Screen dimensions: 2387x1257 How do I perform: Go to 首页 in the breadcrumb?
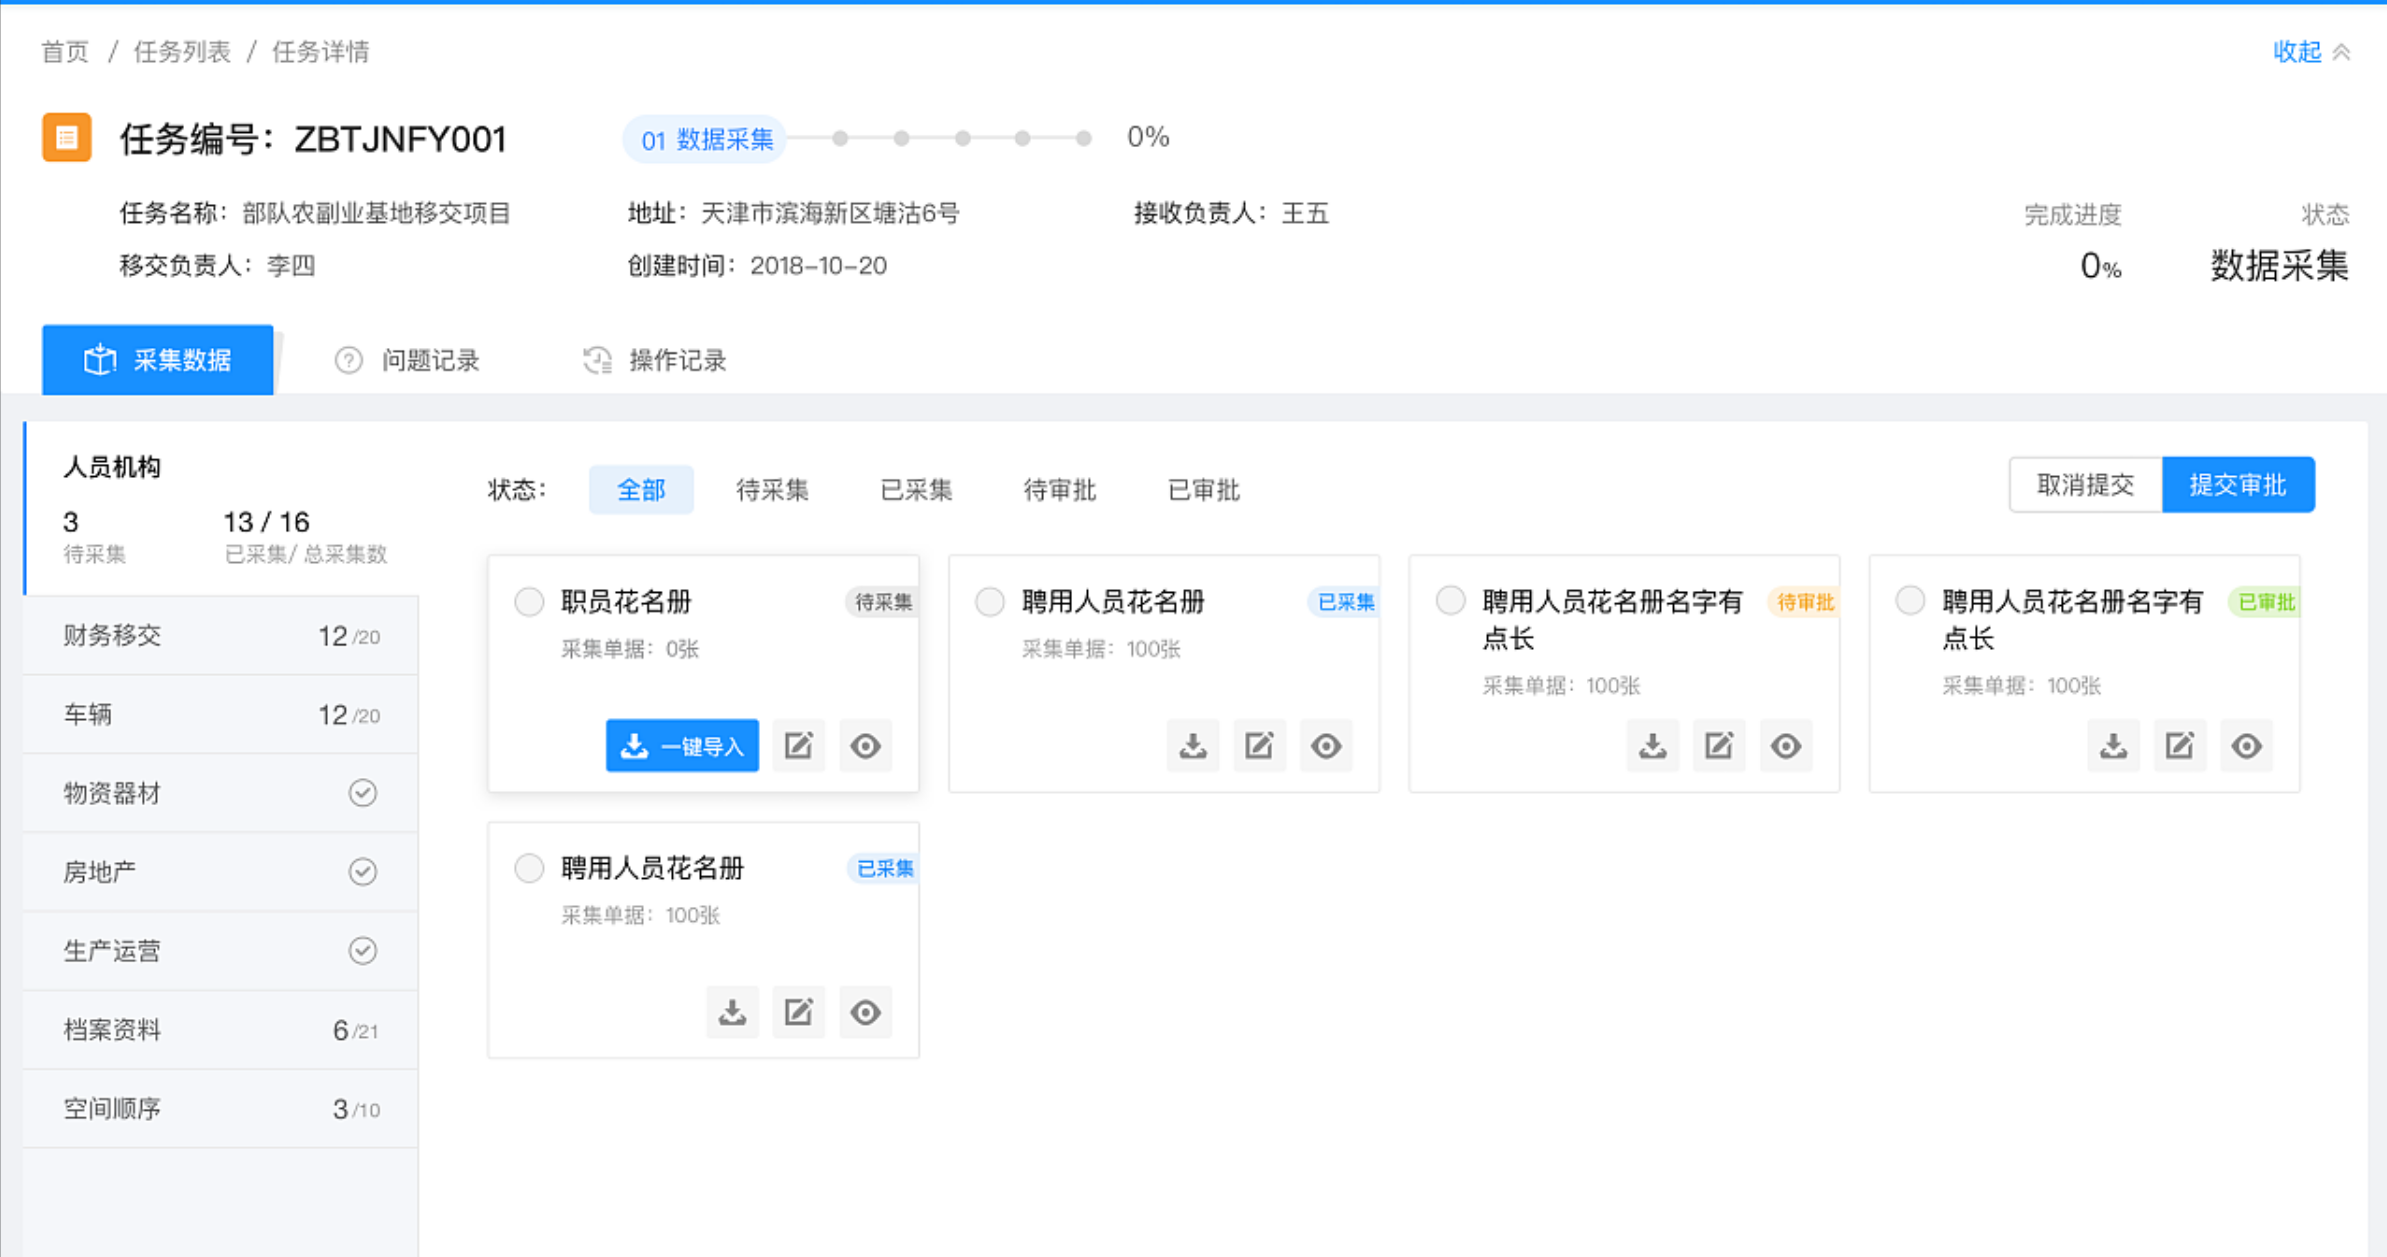click(65, 52)
